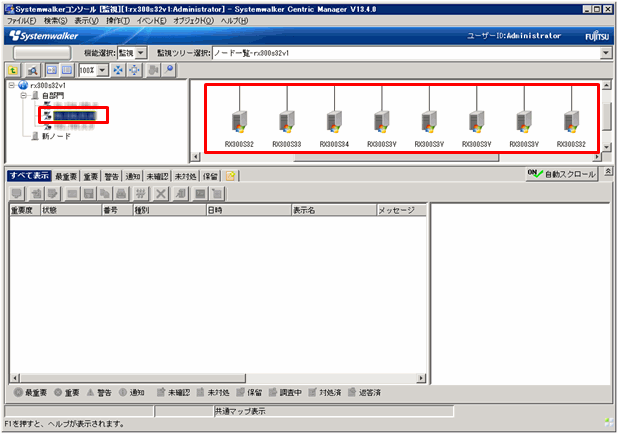Screen dimensions: 618x434
Task: Click the 共通マップ表示 status bar text
Action: [240, 412]
